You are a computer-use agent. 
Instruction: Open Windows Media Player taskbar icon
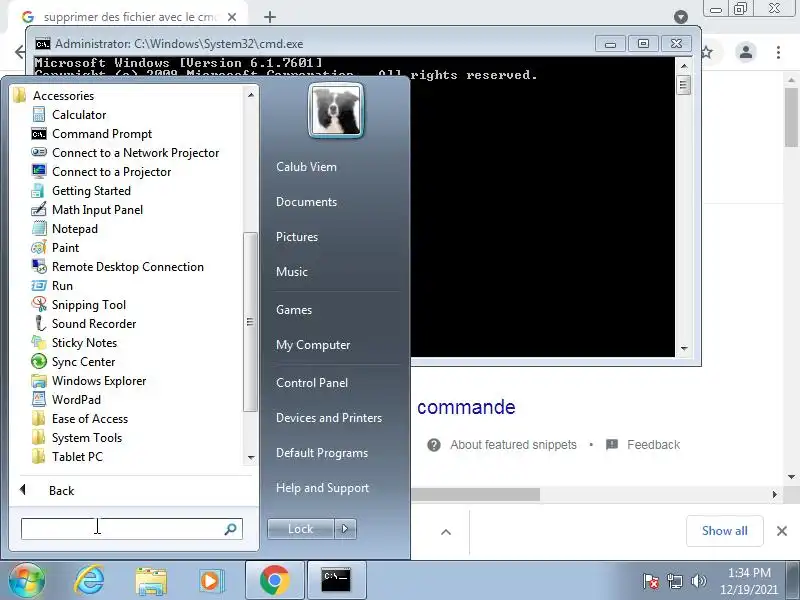pos(211,581)
